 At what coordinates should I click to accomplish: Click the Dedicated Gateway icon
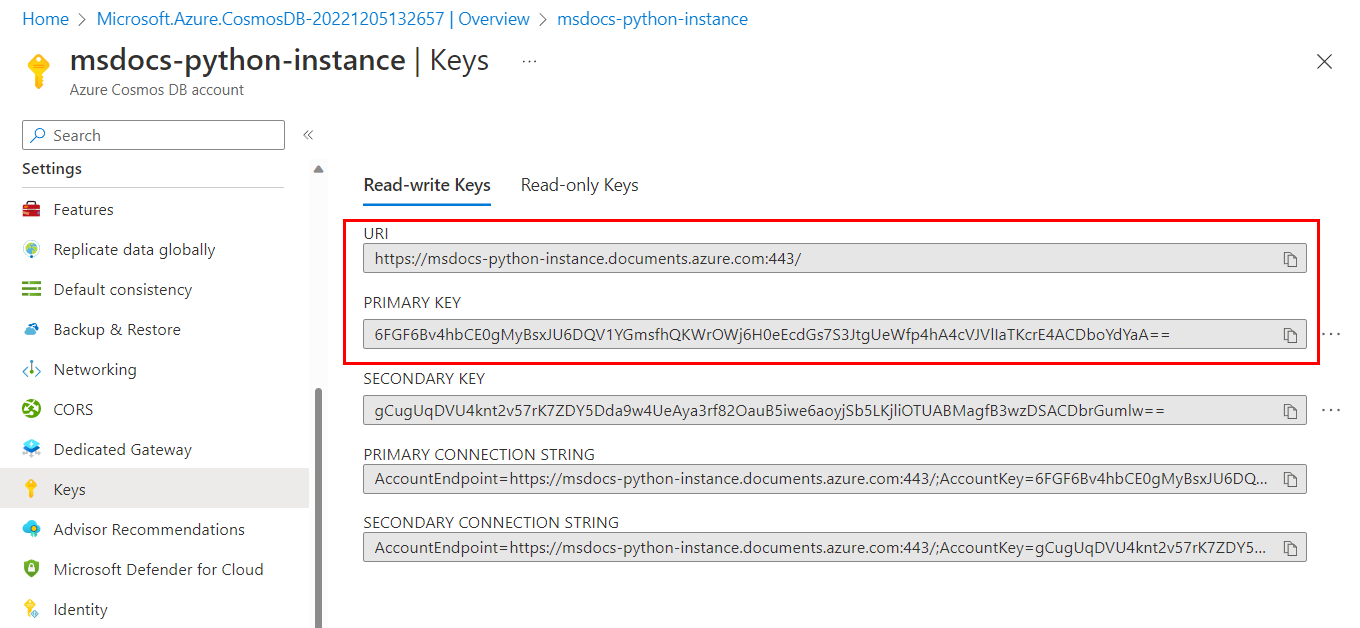[x=32, y=450]
